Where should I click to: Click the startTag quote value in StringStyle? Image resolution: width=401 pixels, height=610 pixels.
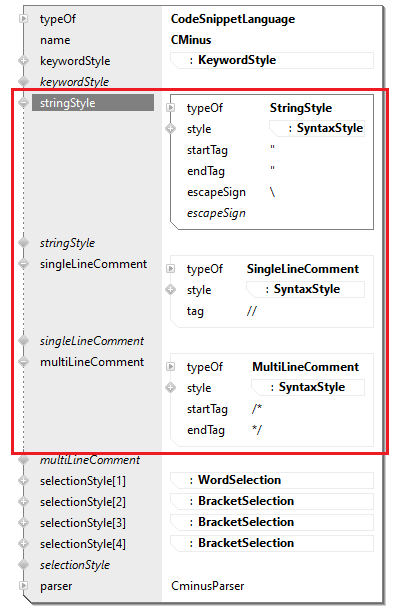[x=273, y=148]
